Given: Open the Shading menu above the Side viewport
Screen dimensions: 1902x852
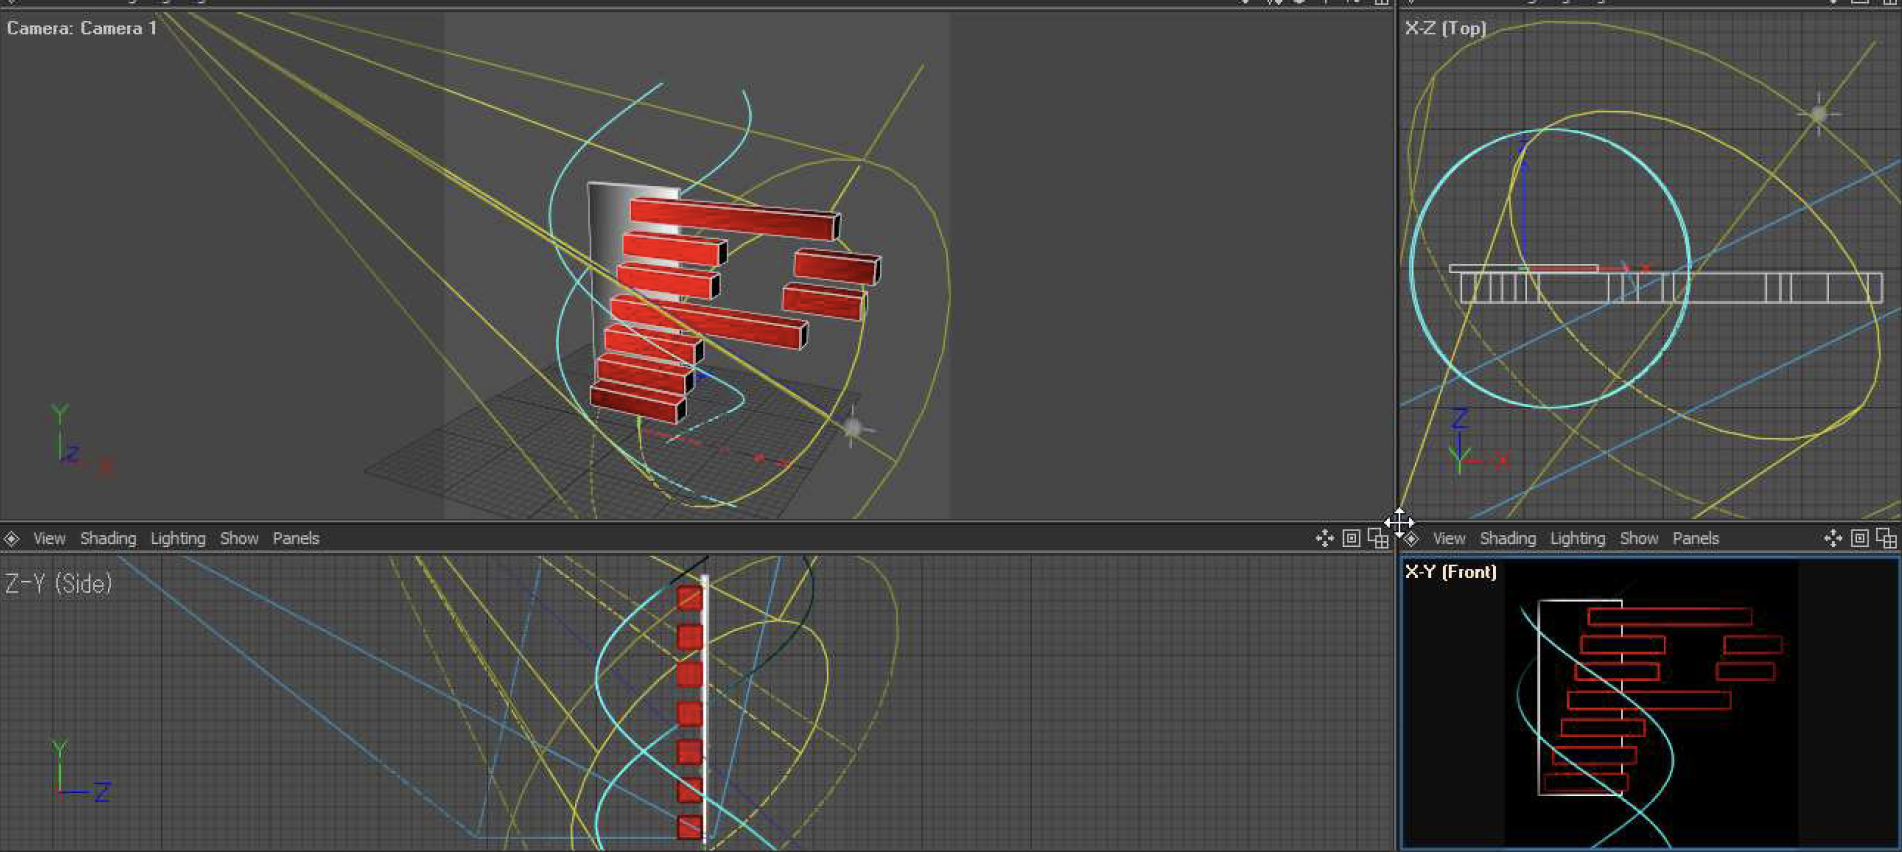Looking at the screenshot, I should pos(108,539).
